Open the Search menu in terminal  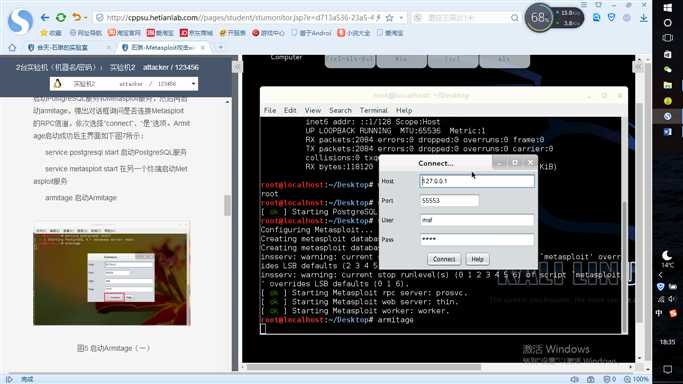pyautogui.click(x=340, y=110)
